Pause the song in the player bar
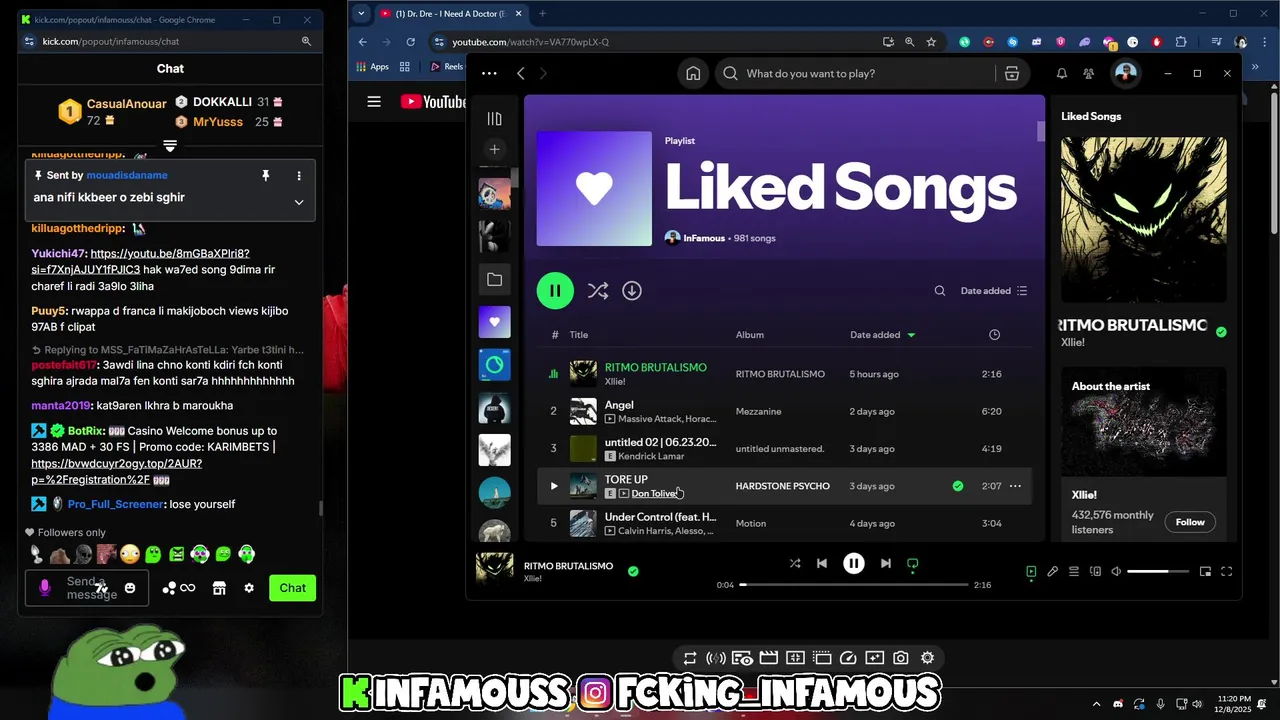Image resolution: width=1280 pixels, height=720 pixels. pos(854,564)
